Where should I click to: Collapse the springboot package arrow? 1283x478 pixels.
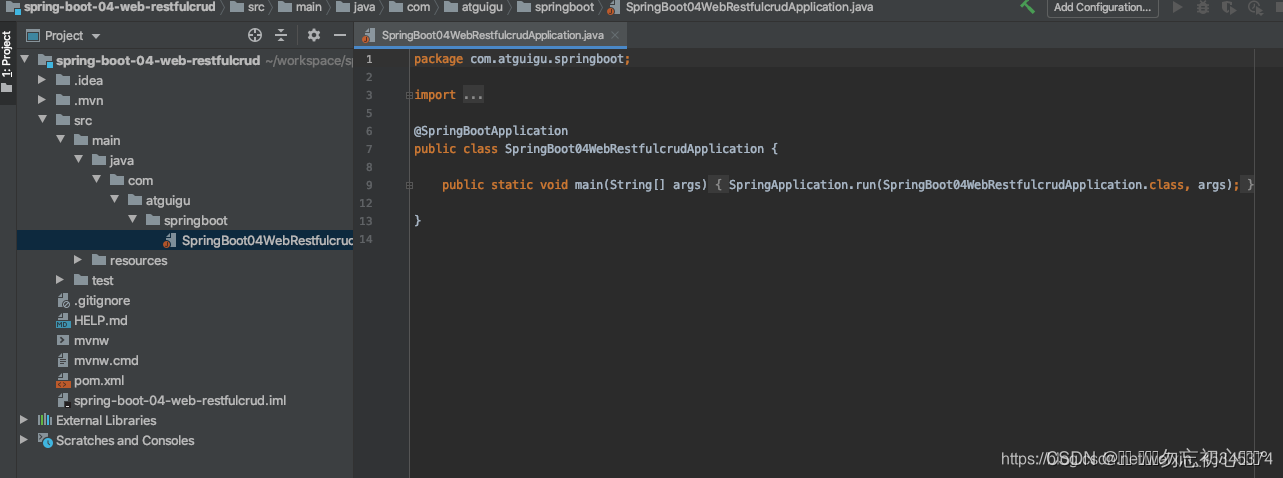coord(132,220)
